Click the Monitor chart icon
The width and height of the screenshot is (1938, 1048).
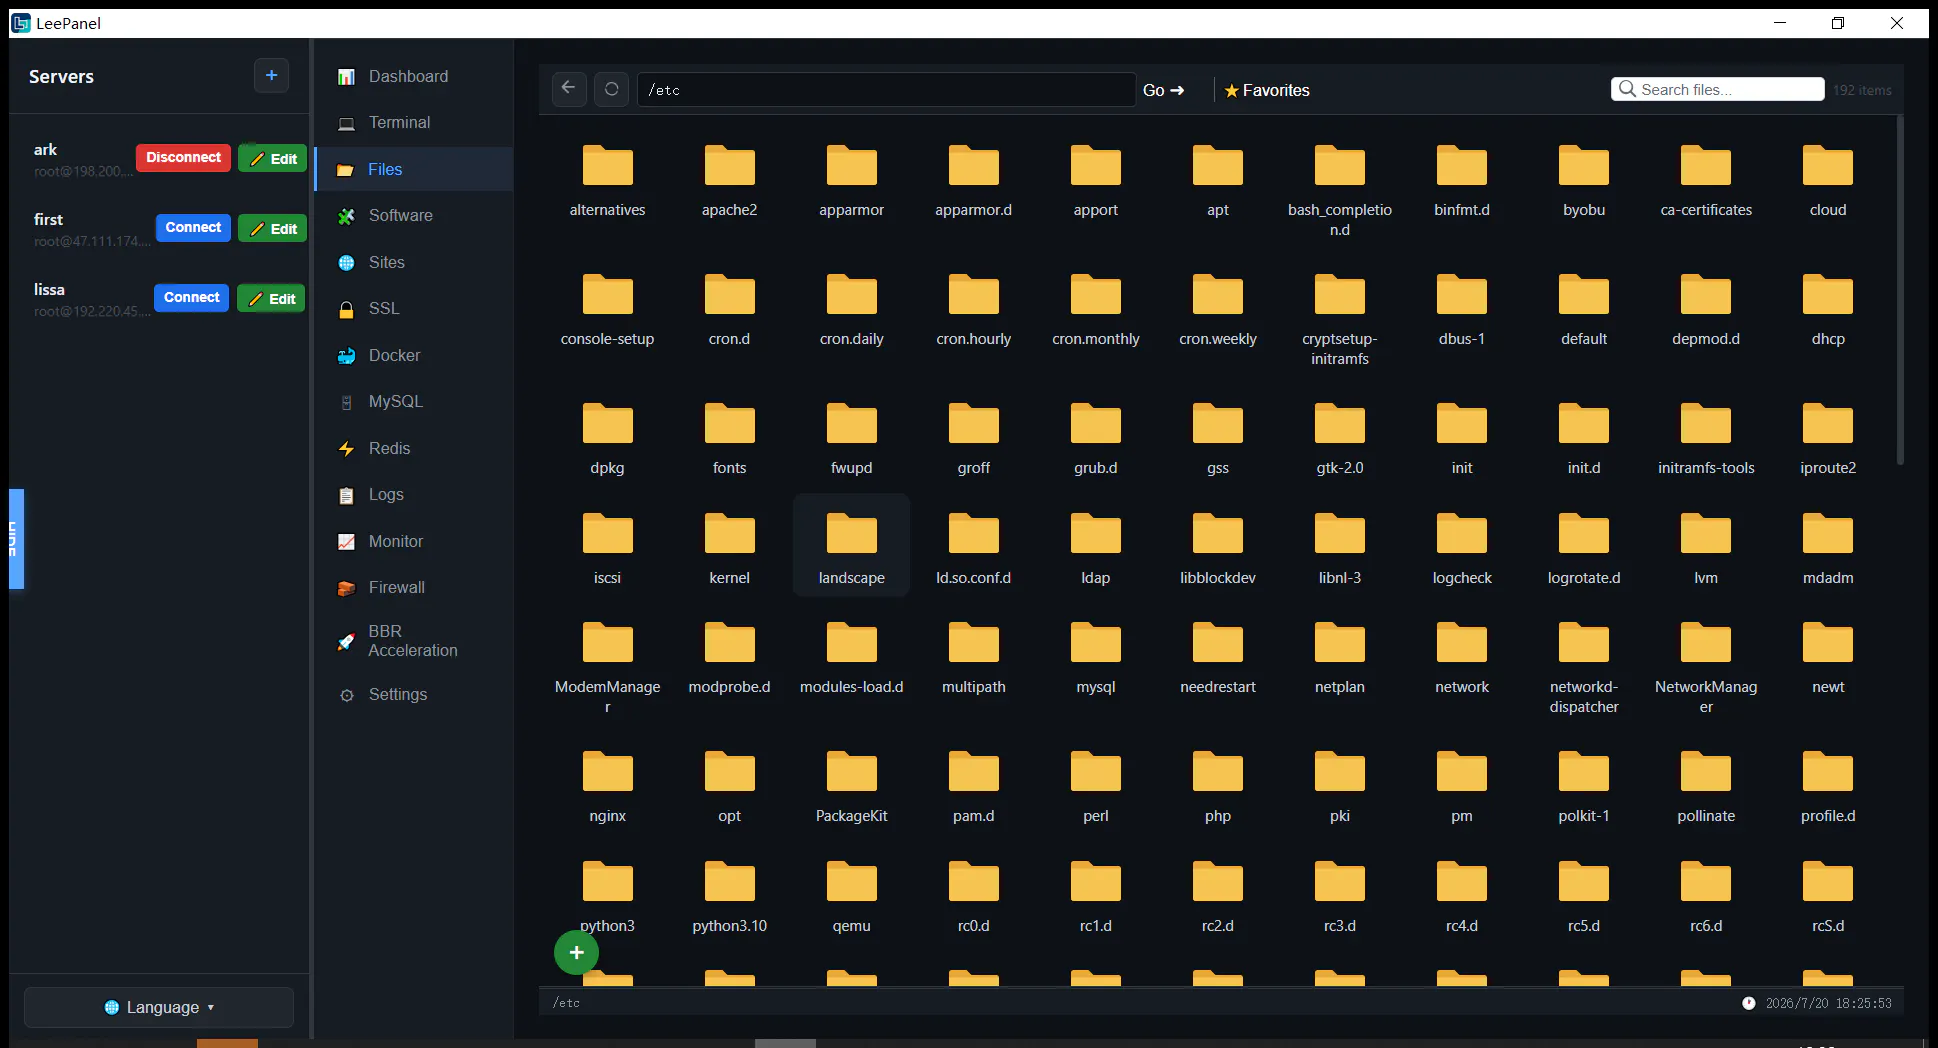(346, 542)
